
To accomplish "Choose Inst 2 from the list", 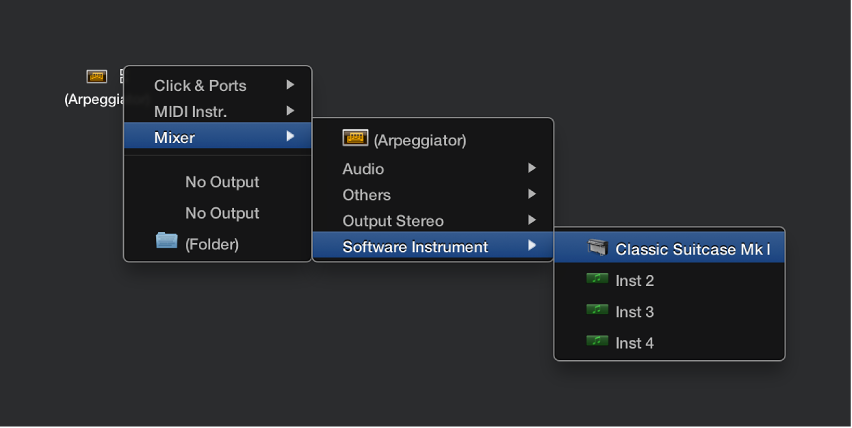I will click(x=669, y=280).
